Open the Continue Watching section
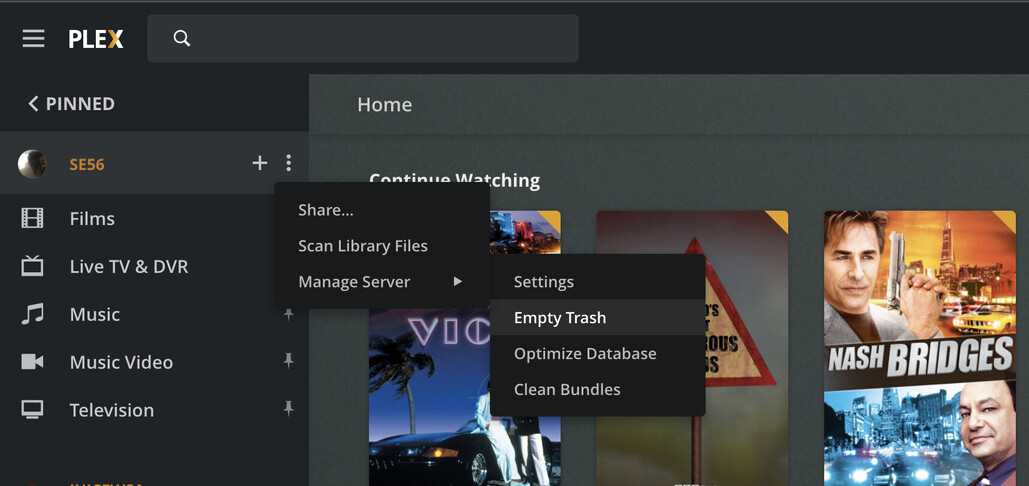The width and height of the screenshot is (1029, 486). tap(454, 180)
